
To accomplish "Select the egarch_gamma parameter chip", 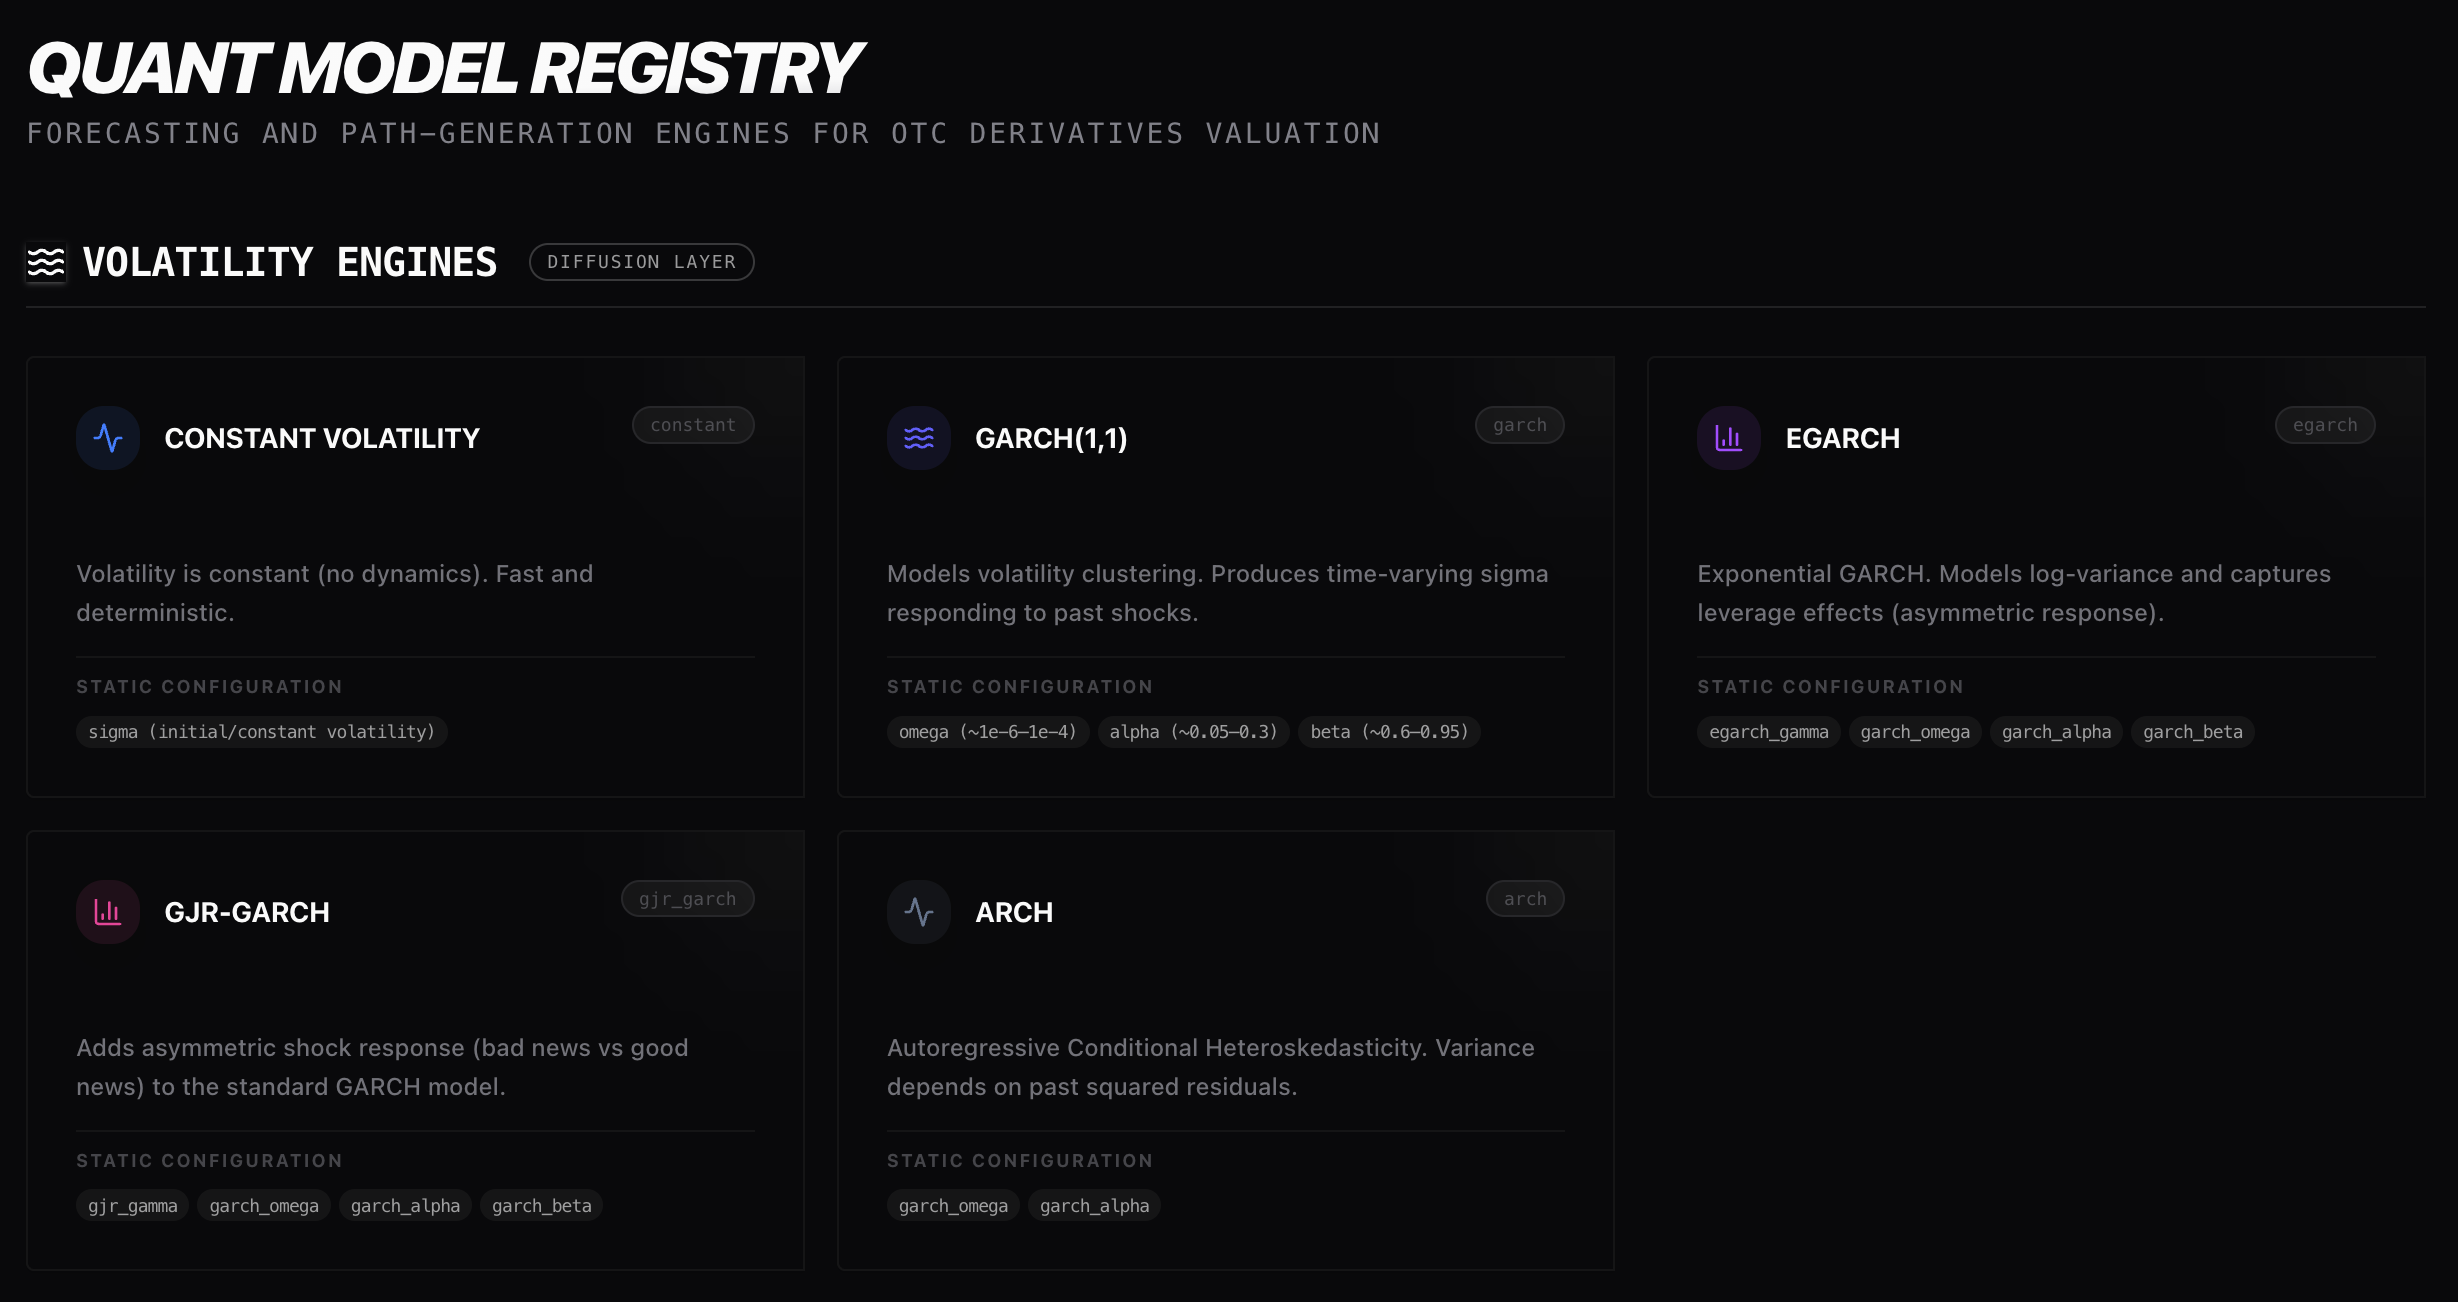I will 1768,732.
